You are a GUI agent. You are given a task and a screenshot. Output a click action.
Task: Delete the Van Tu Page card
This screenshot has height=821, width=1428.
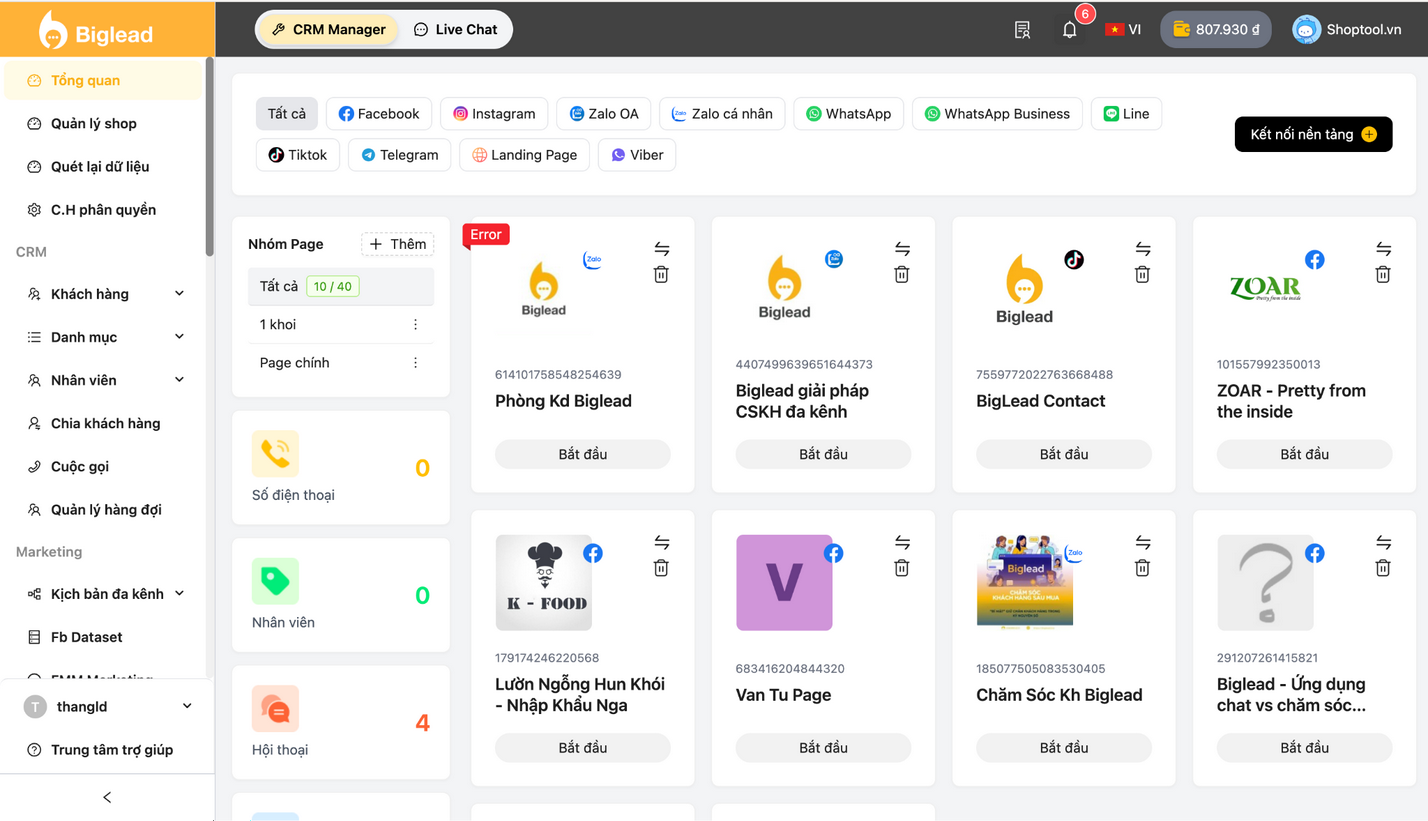tap(902, 568)
